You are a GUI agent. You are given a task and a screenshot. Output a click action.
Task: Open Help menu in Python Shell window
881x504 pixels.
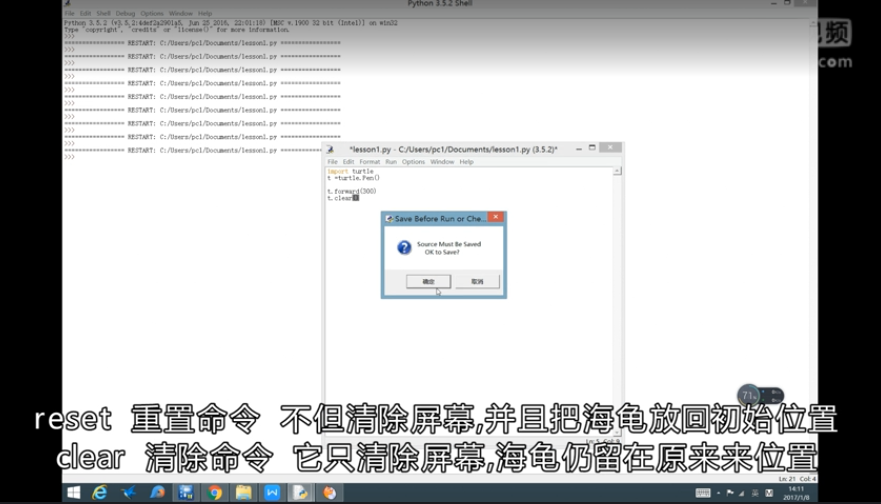coord(205,13)
